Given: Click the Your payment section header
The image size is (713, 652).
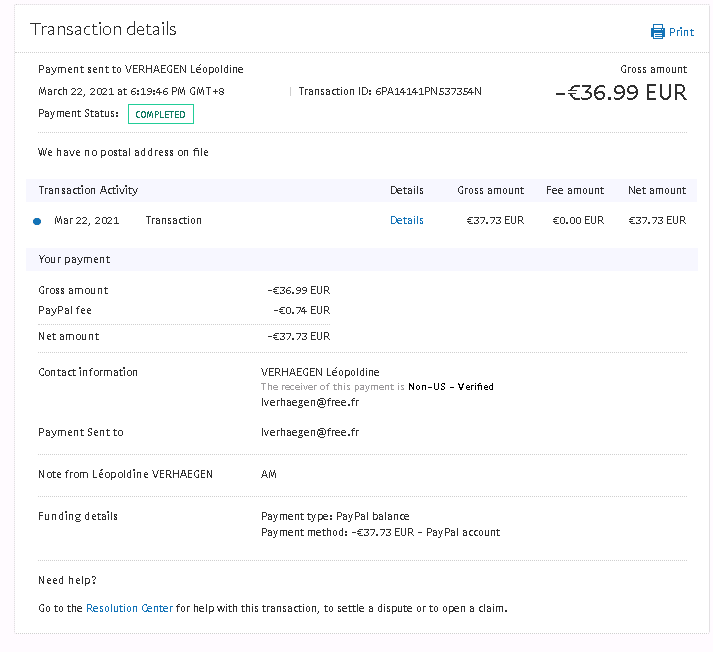Looking at the screenshot, I should click(x=74, y=259).
